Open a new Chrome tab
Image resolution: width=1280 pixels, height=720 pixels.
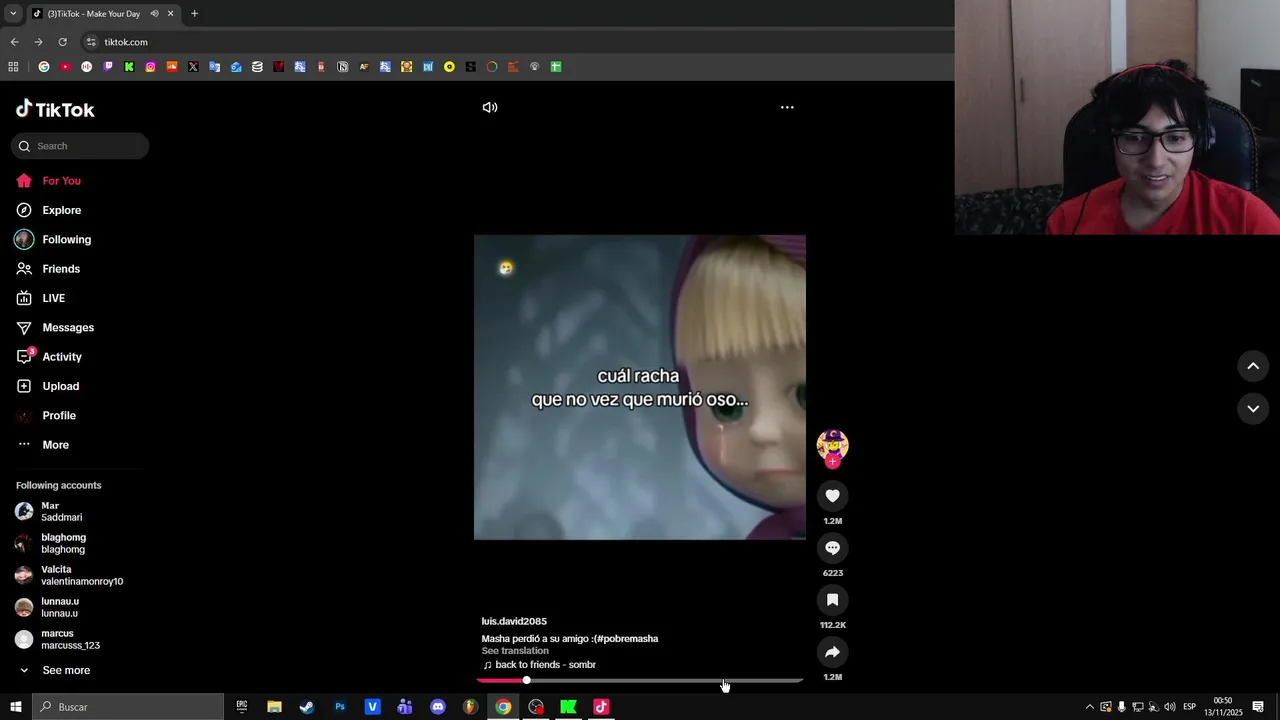[194, 14]
